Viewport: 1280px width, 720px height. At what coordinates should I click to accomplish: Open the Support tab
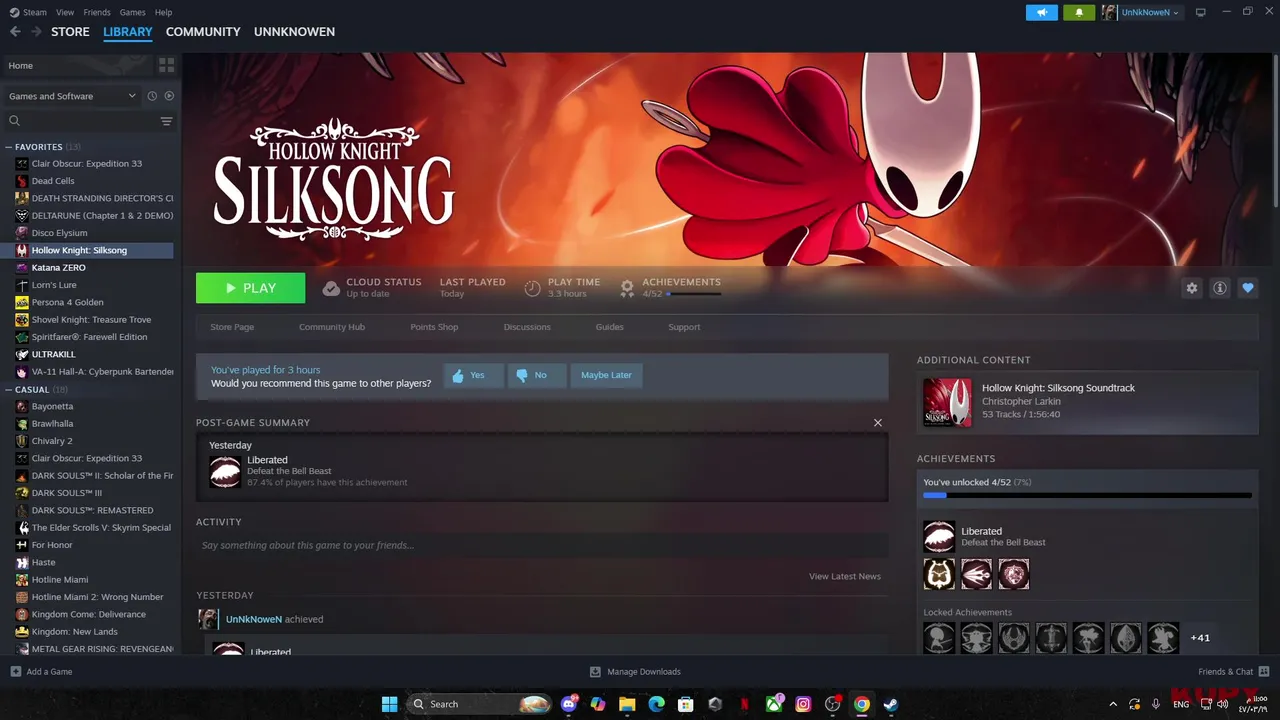pos(684,327)
